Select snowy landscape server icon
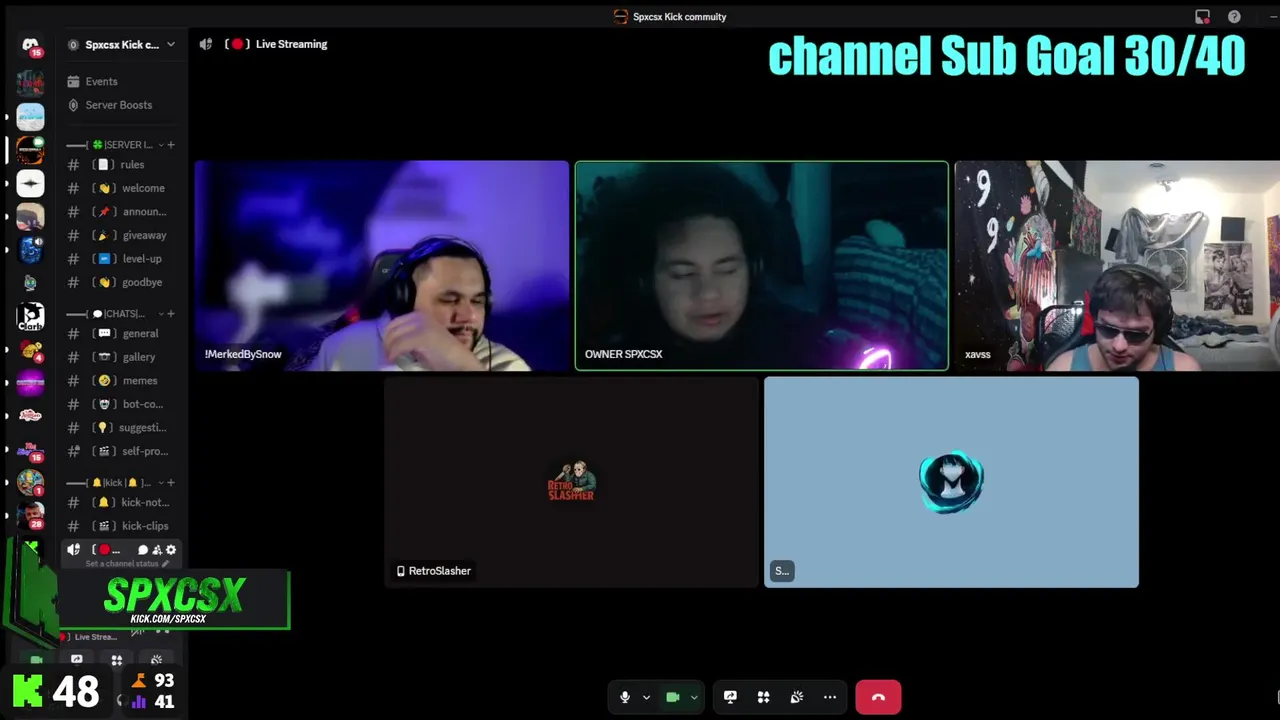The image size is (1280, 720). (30, 117)
